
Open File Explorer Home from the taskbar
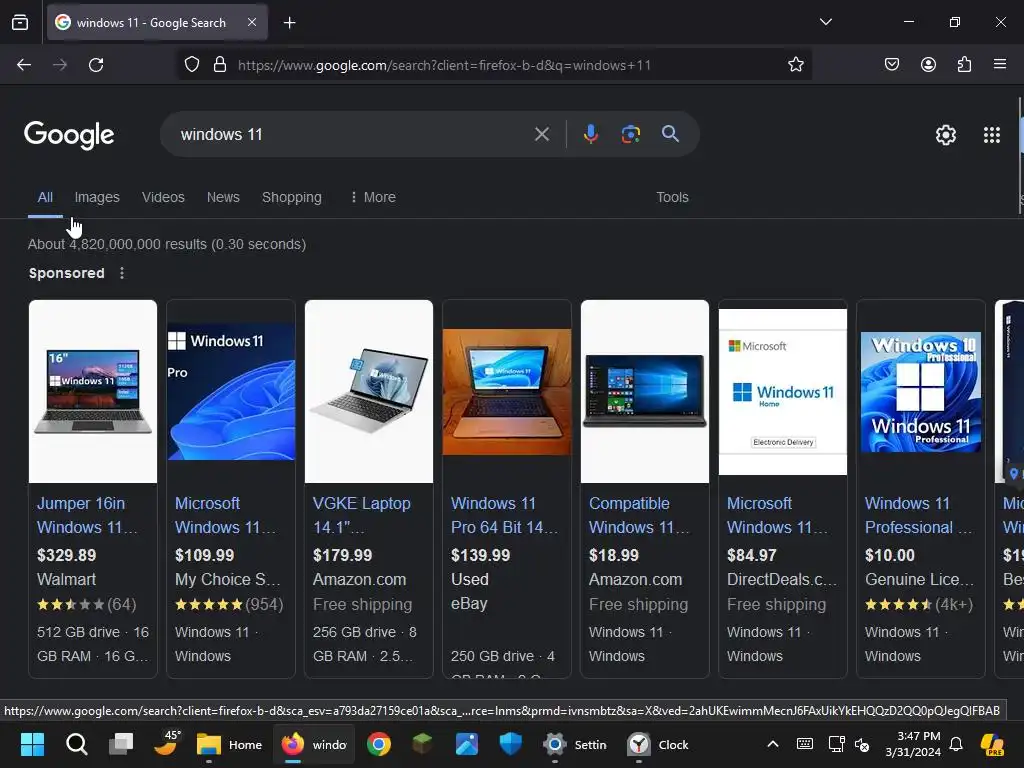point(229,744)
